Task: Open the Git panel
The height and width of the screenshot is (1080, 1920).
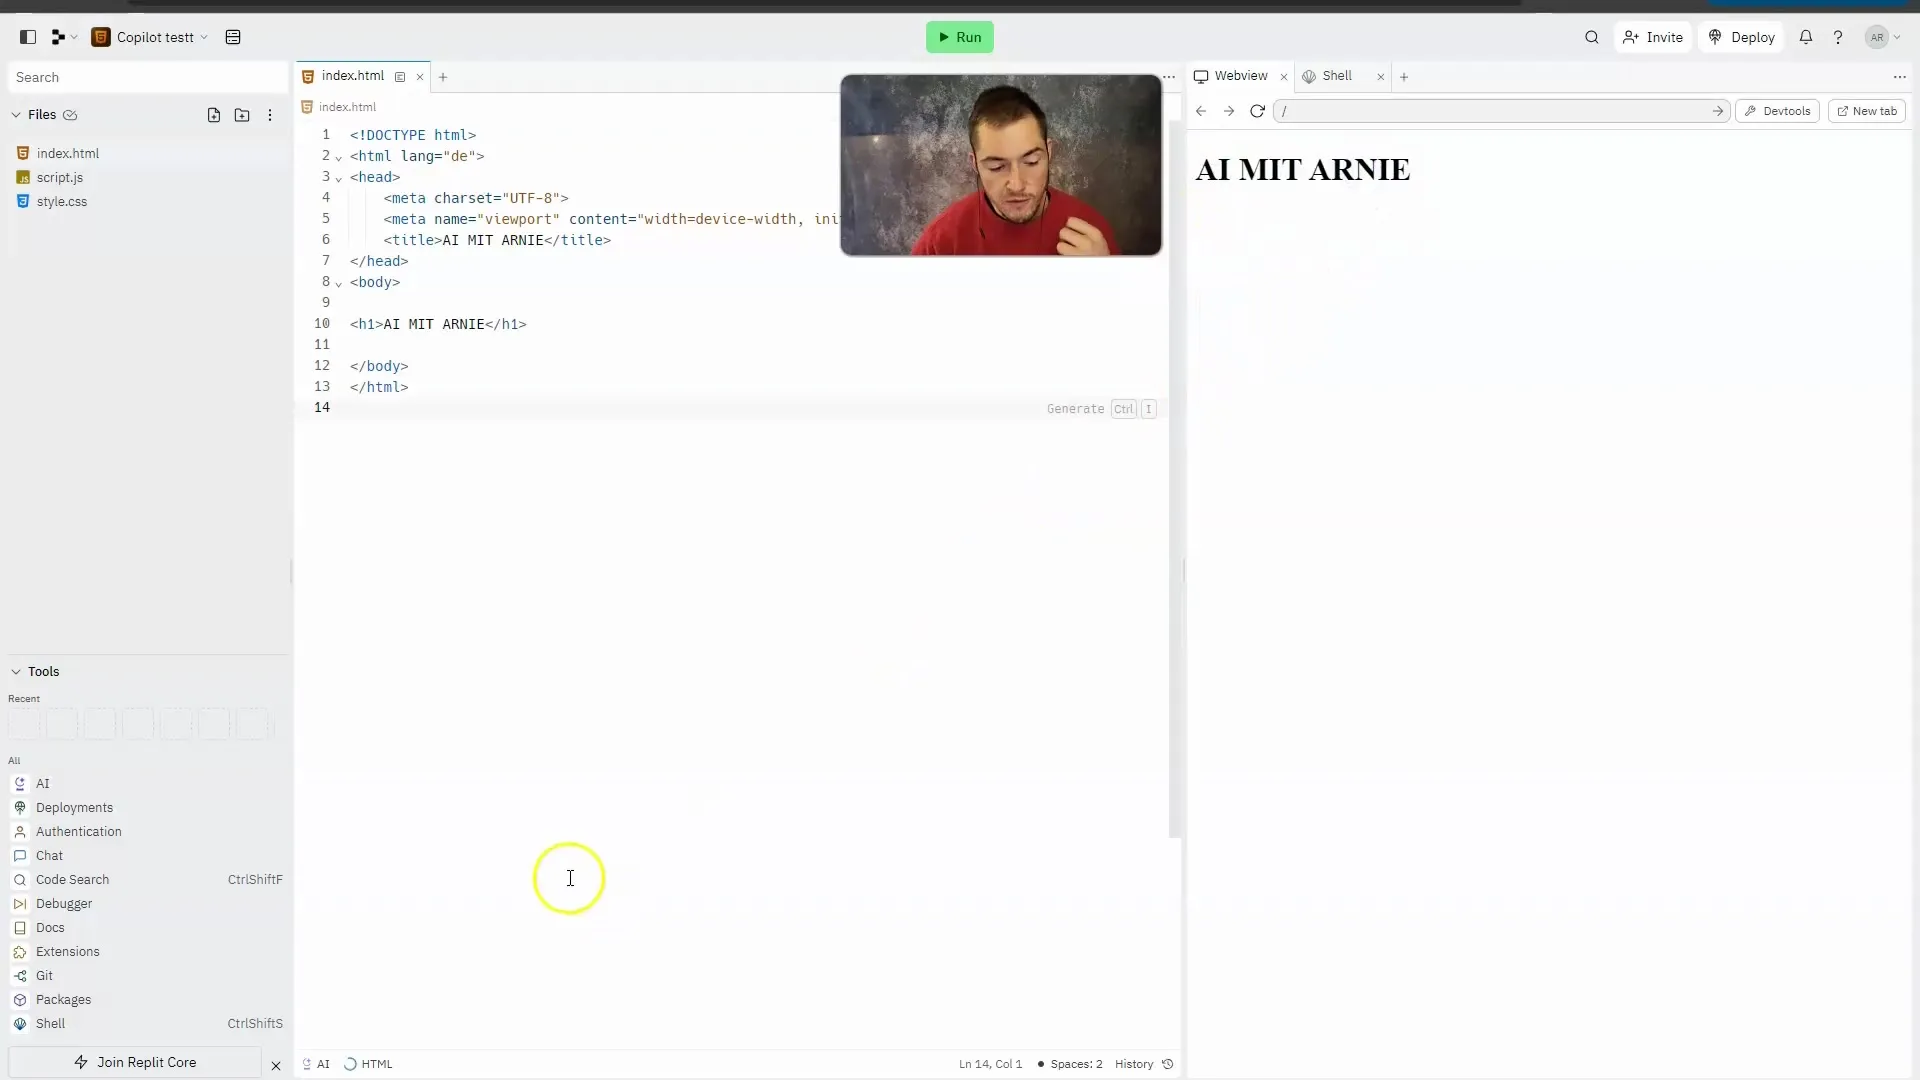Action: [x=45, y=975]
